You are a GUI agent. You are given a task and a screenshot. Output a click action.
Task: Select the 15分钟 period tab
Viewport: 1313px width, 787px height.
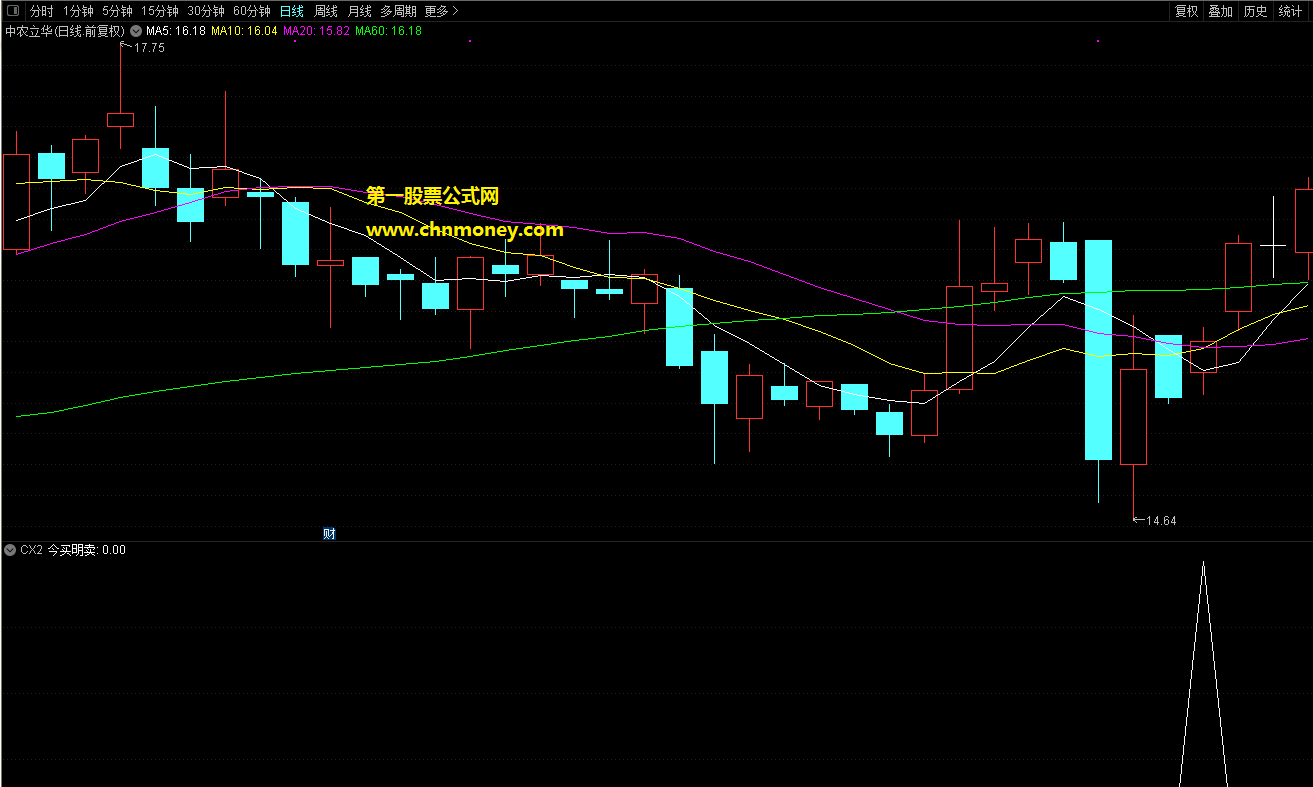pos(160,11)
